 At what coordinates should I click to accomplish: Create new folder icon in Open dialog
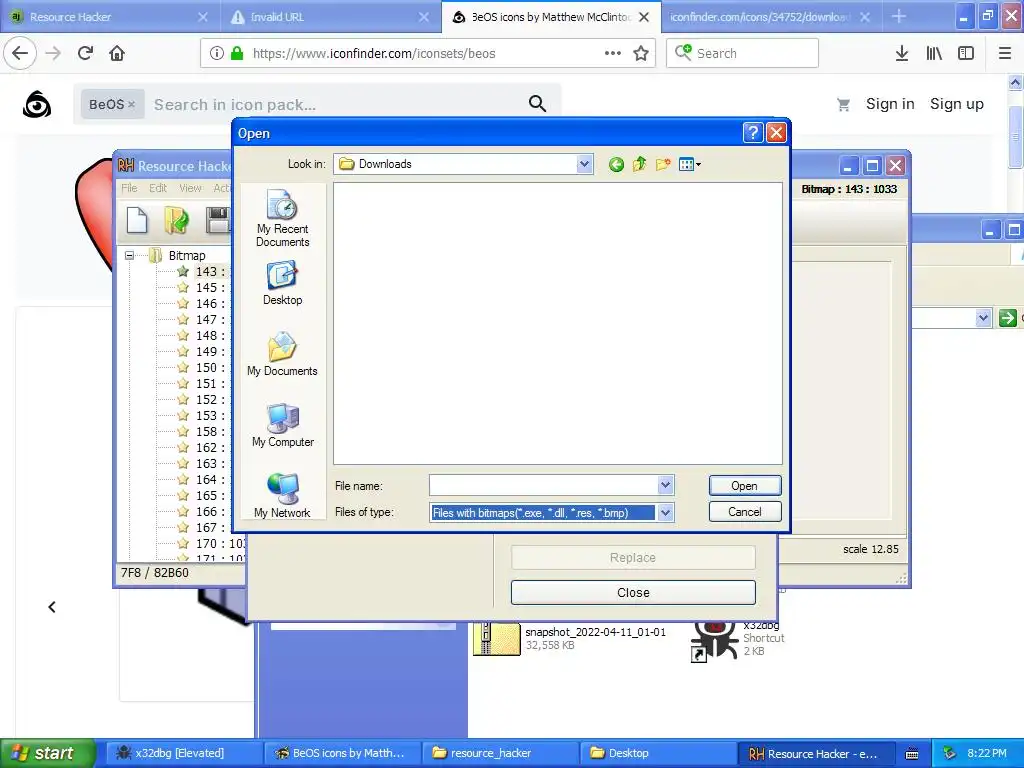click(663, 164)
